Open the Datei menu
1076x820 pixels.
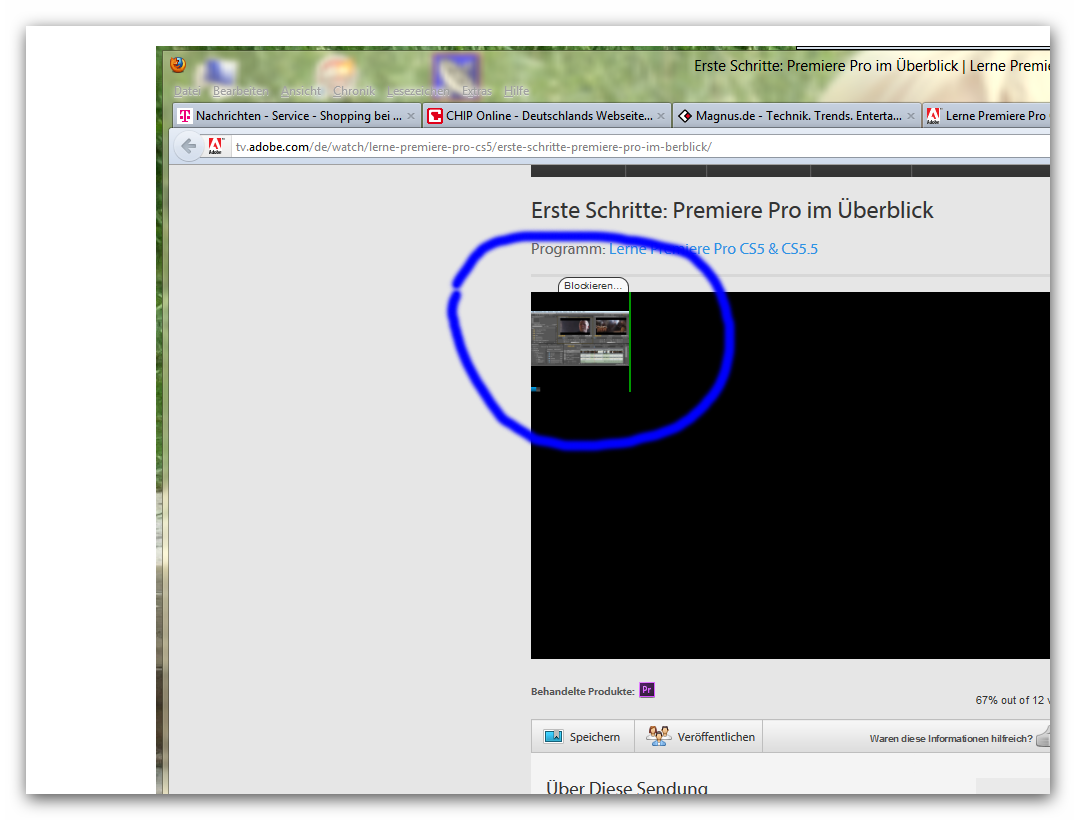[187, 91]
